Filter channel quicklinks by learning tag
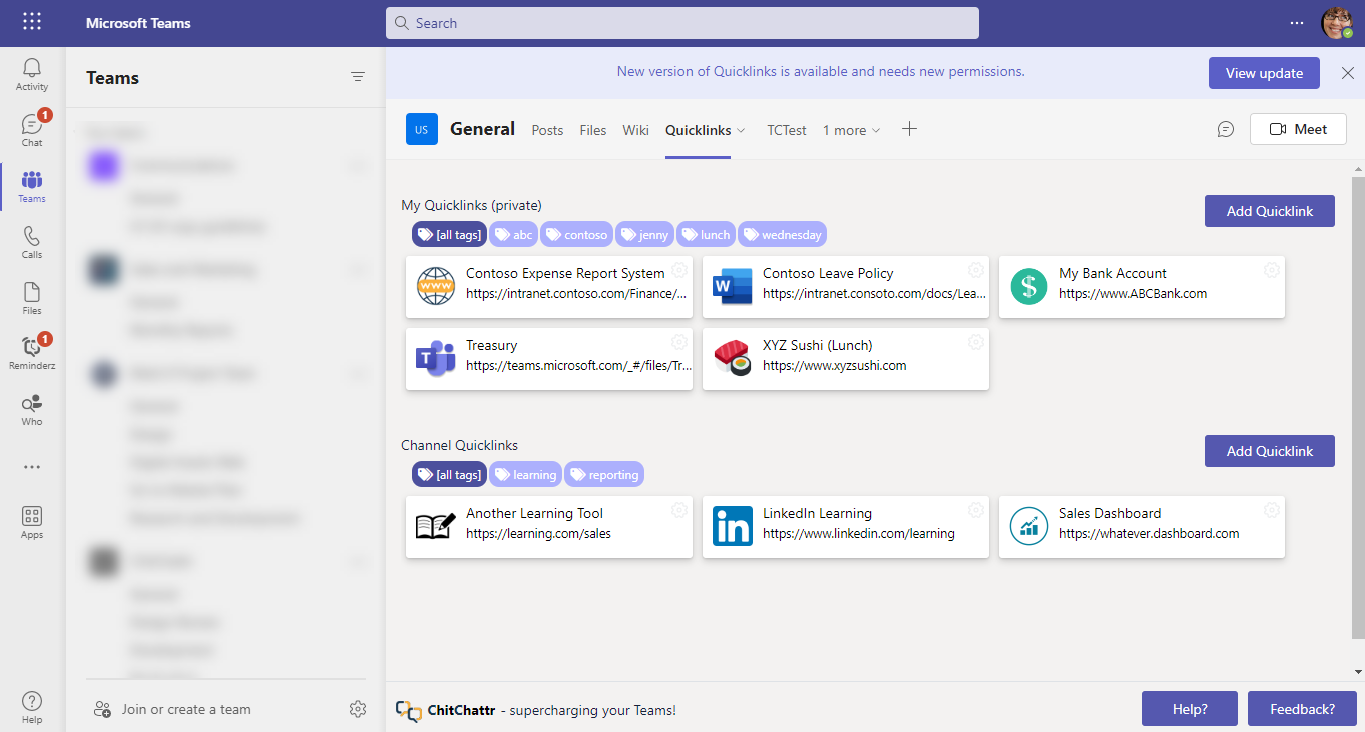The image size is (1365, 732). click(525, 474)
